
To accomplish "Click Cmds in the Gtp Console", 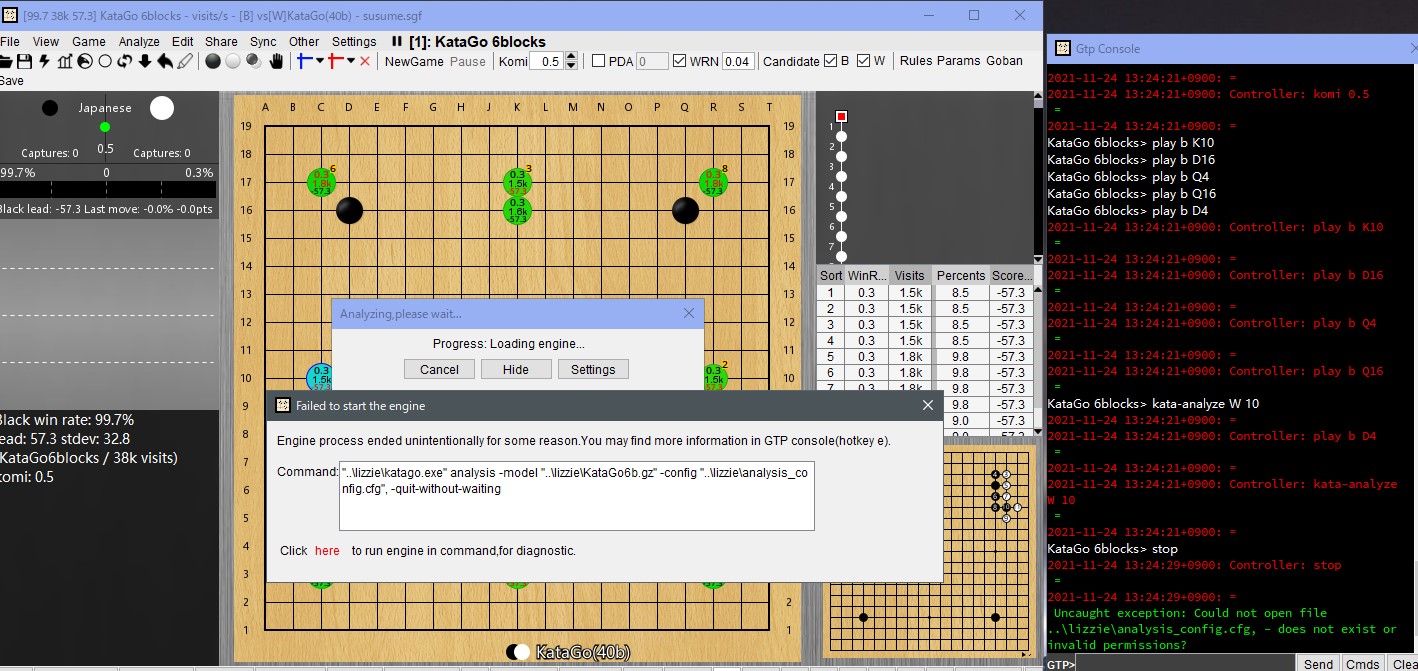I will coord(1362,664).
